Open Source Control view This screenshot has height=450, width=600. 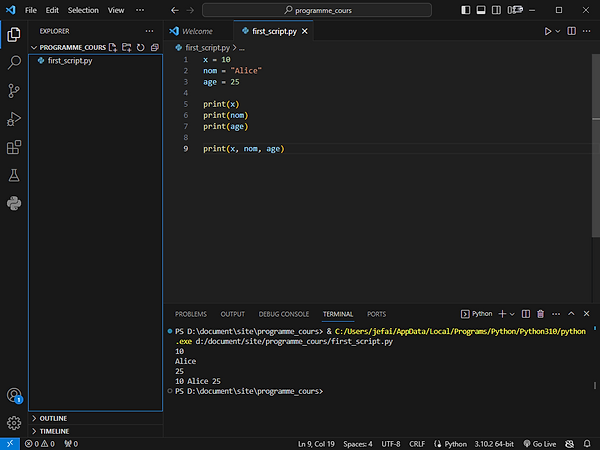14,91
